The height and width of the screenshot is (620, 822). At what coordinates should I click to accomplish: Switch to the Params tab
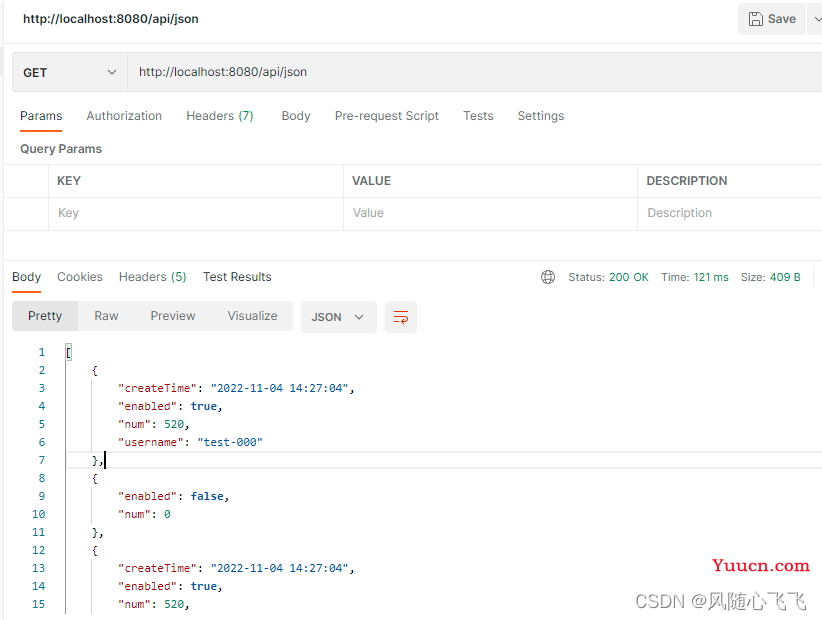coord(41,116)
